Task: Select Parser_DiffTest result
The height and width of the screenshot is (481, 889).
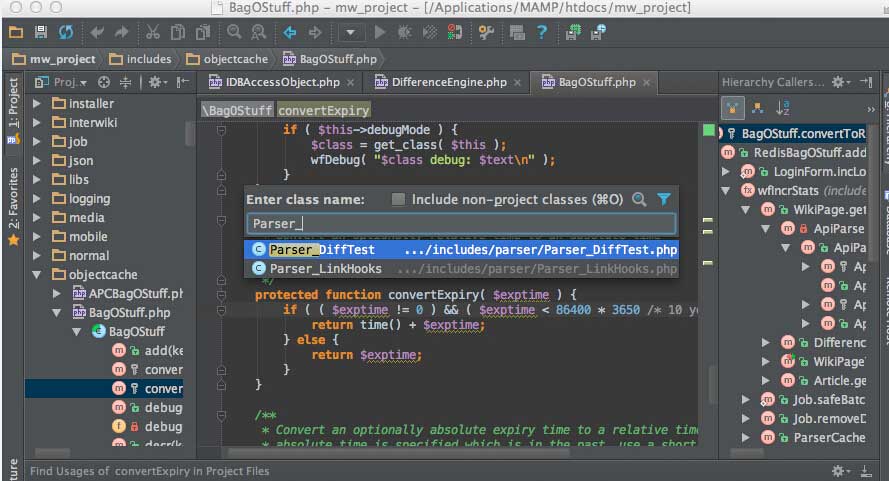Action: click(x=461, y=250)
